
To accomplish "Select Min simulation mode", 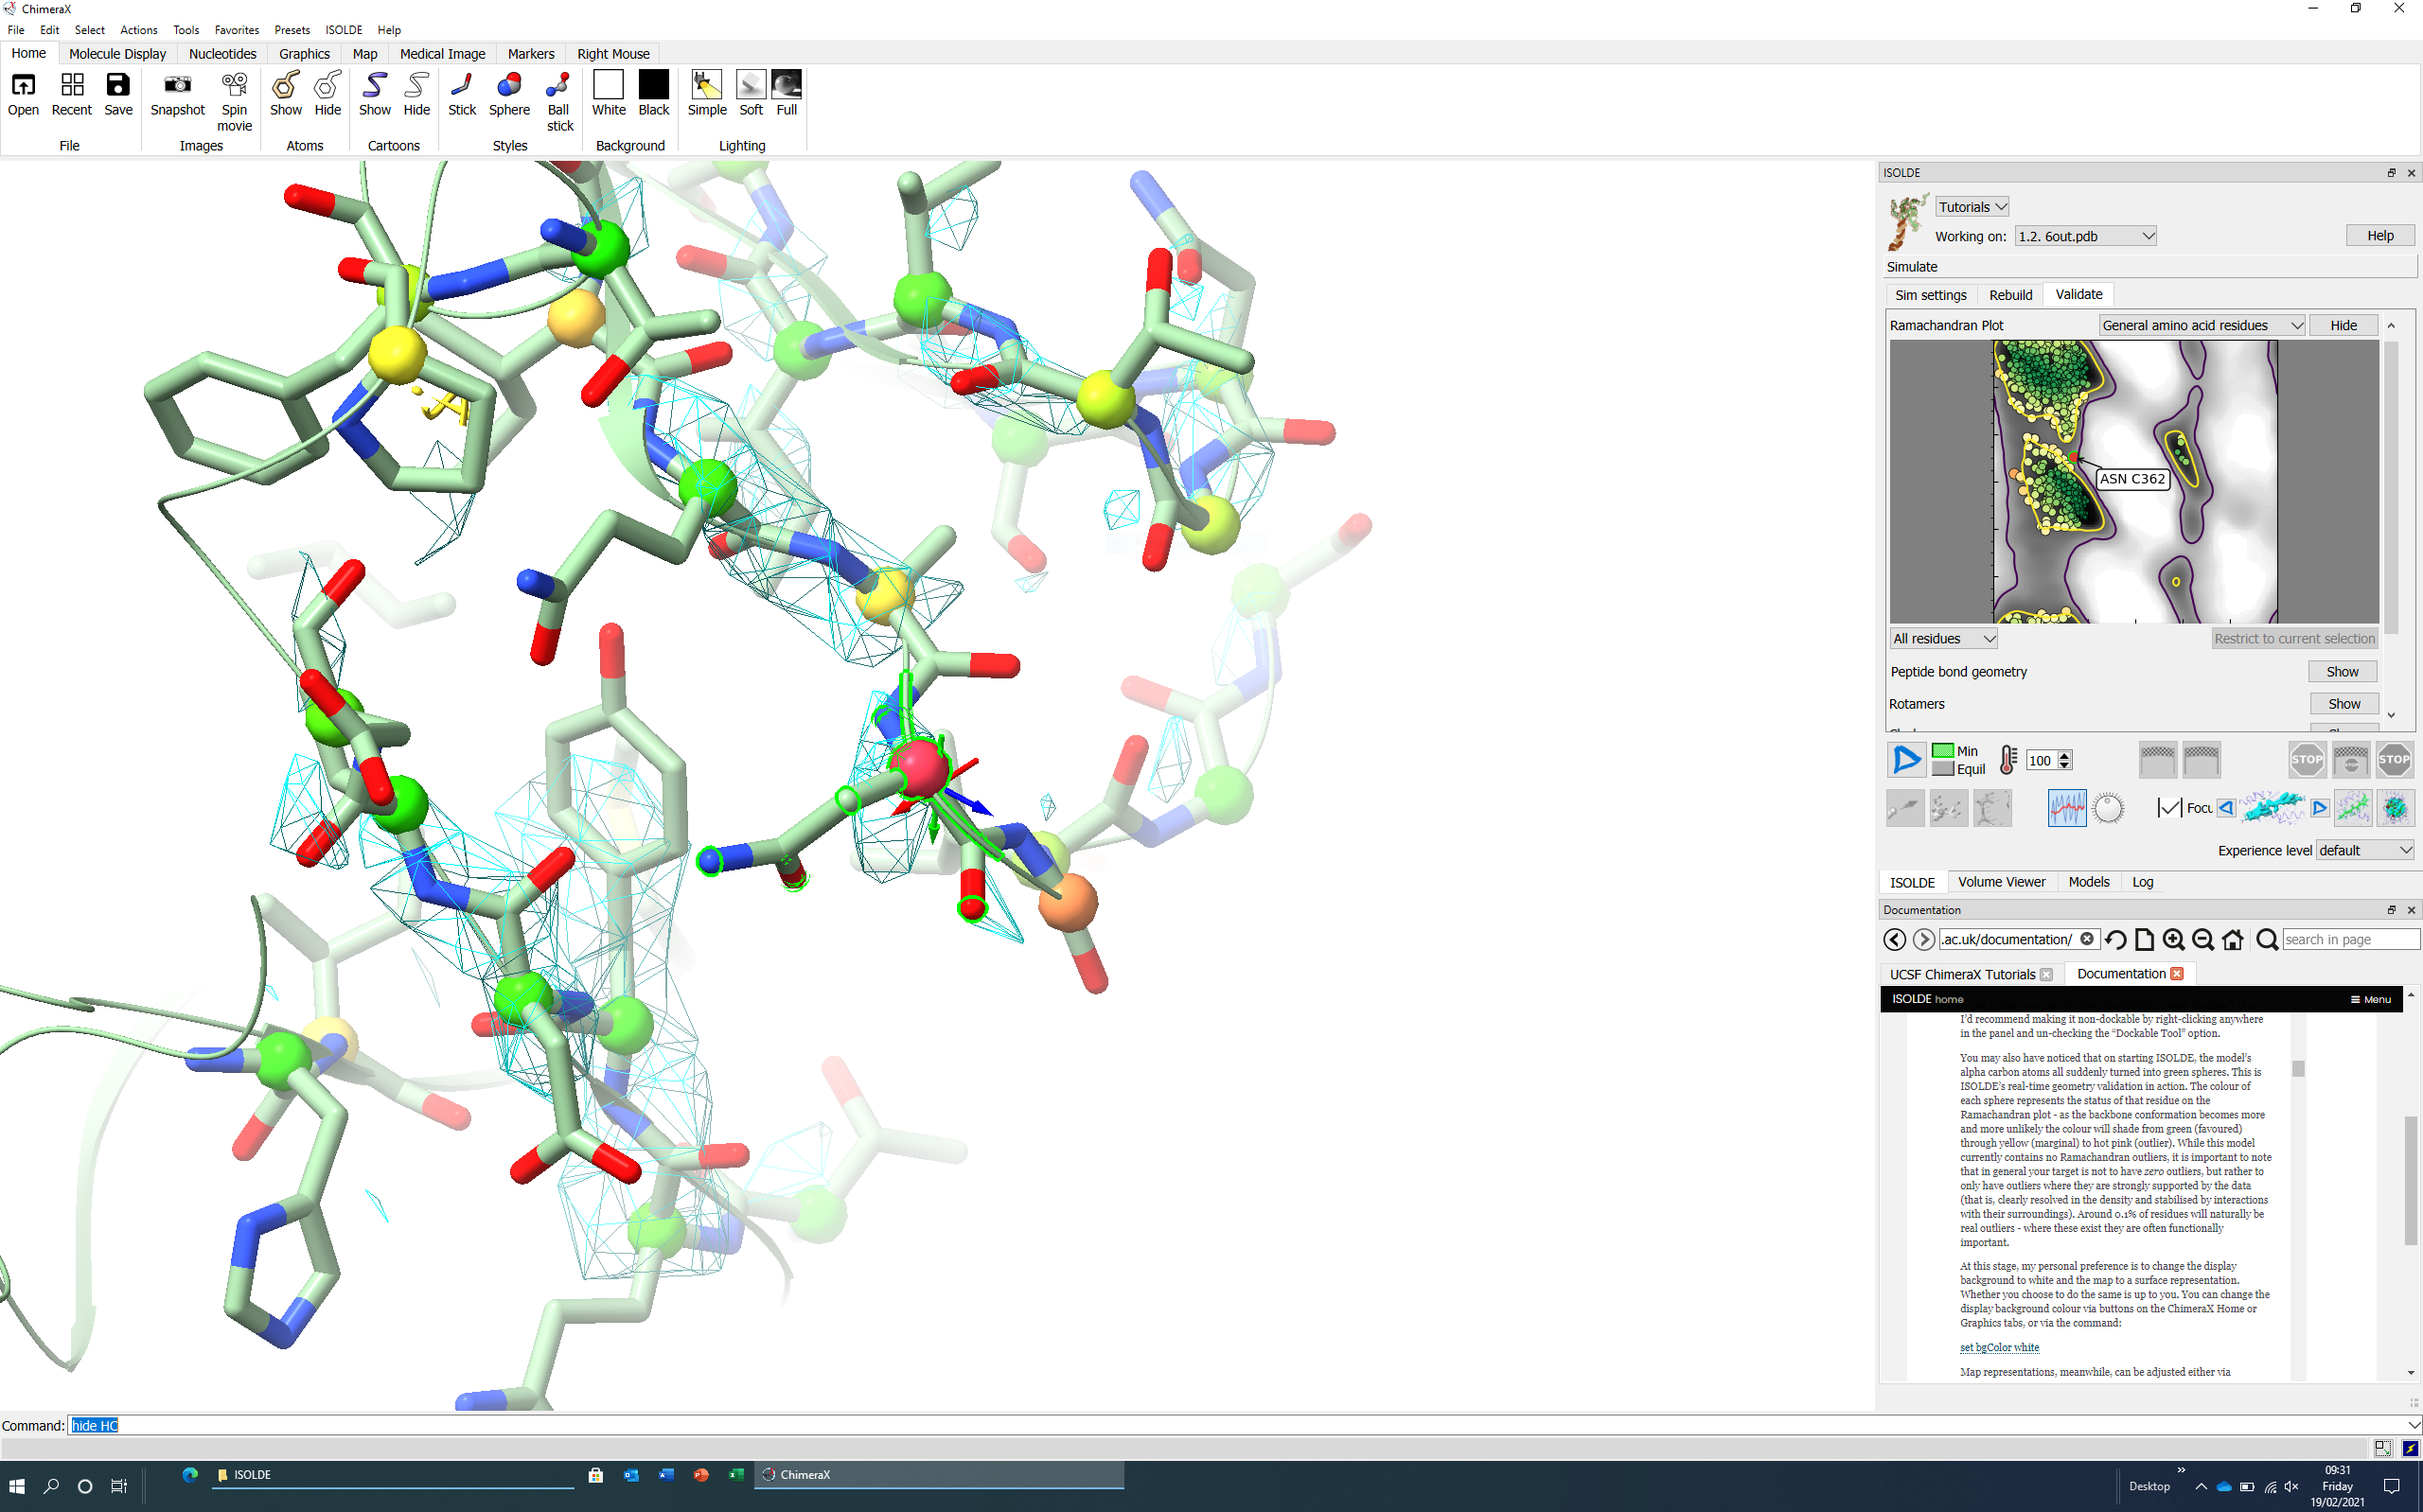I will tap(1943, 751).
